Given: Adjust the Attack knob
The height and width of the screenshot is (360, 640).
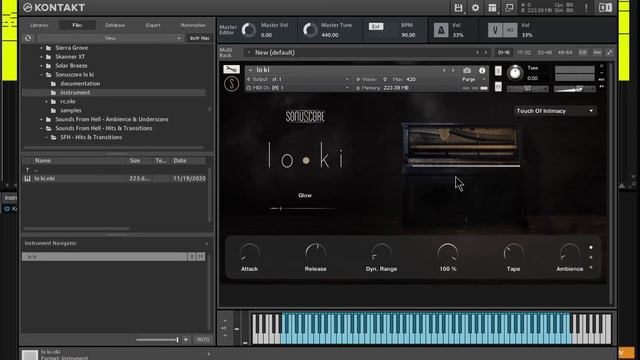Looking at the screenshot, I should click(249, 253).
